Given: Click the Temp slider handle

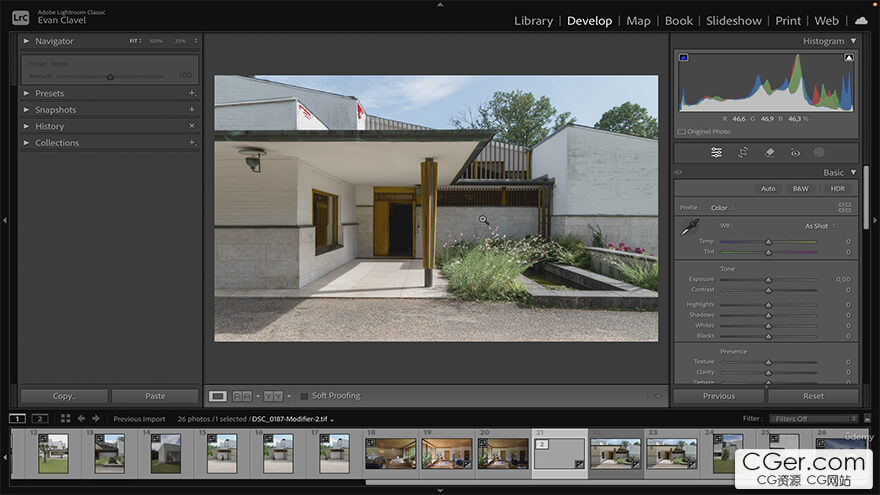Looking at the screenshot, I should pos(768,242).
